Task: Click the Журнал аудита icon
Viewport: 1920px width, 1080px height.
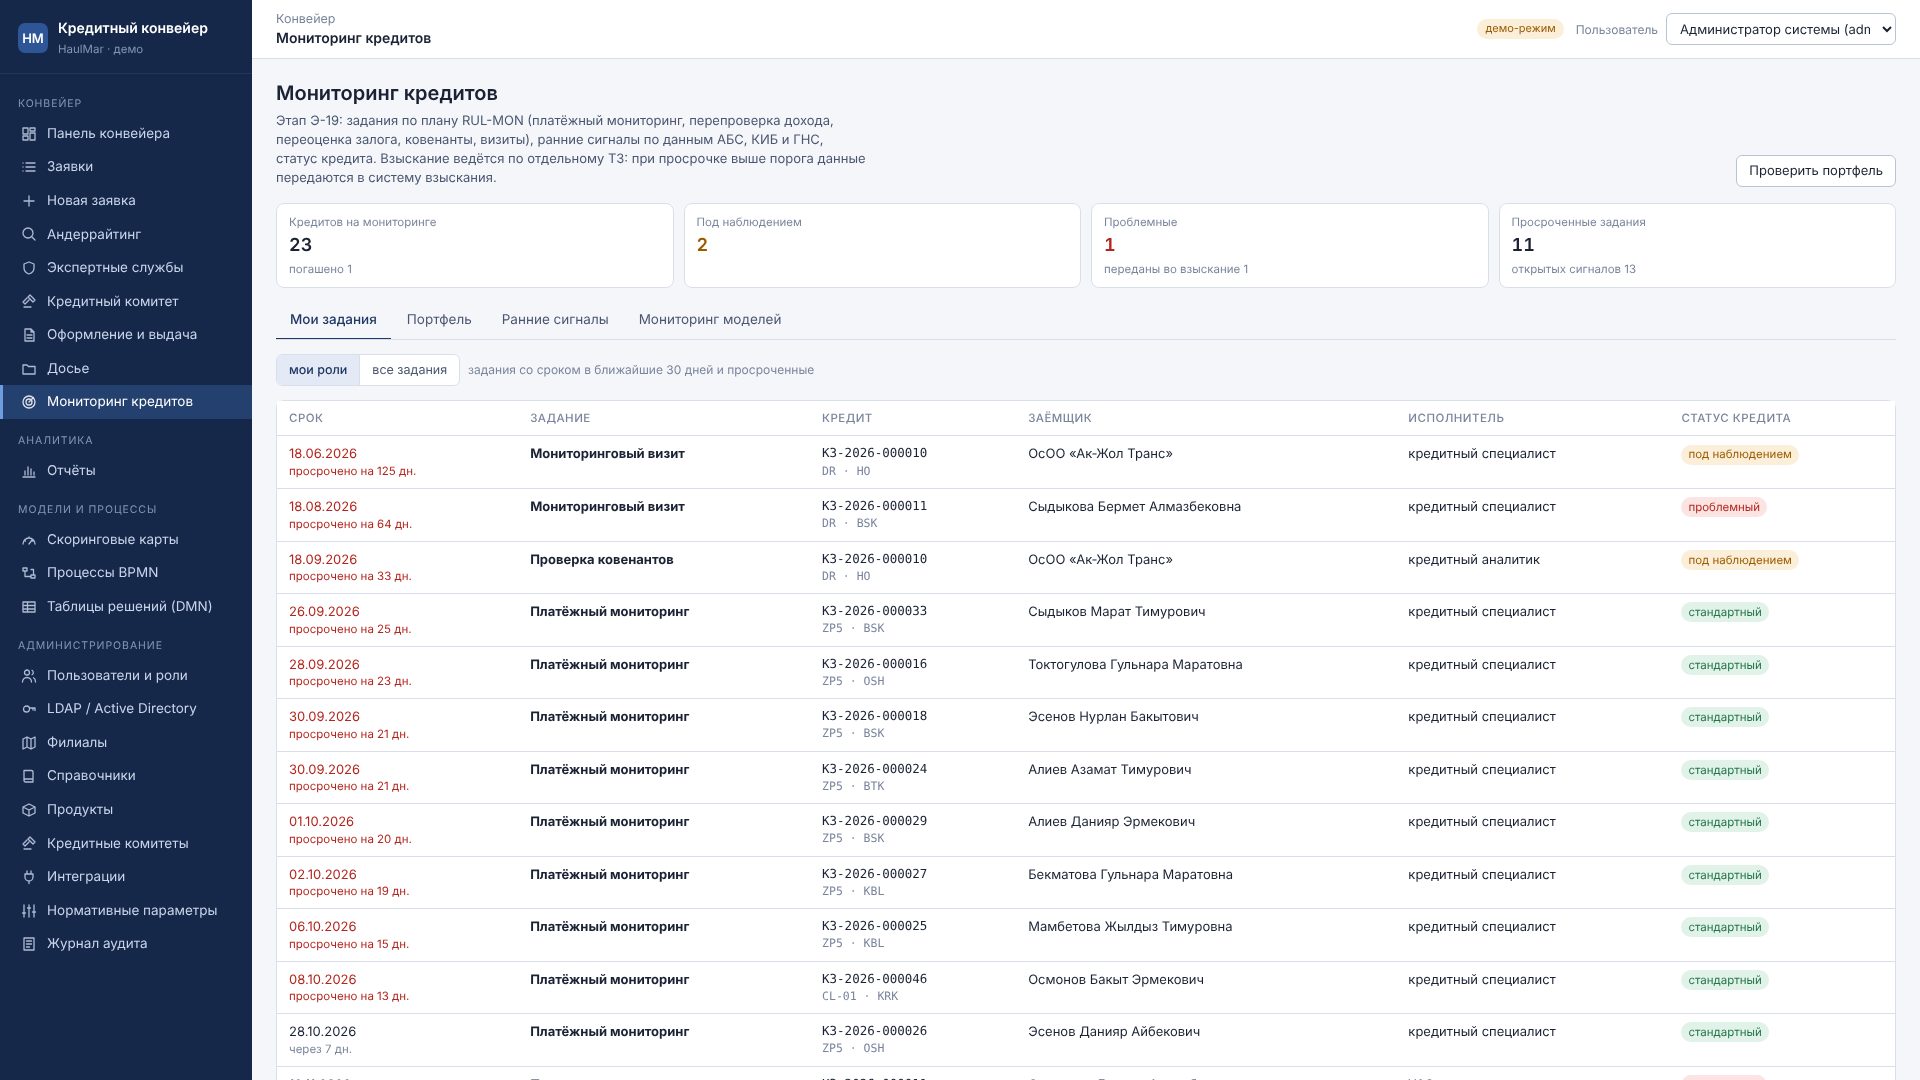Action: [29, 944]
